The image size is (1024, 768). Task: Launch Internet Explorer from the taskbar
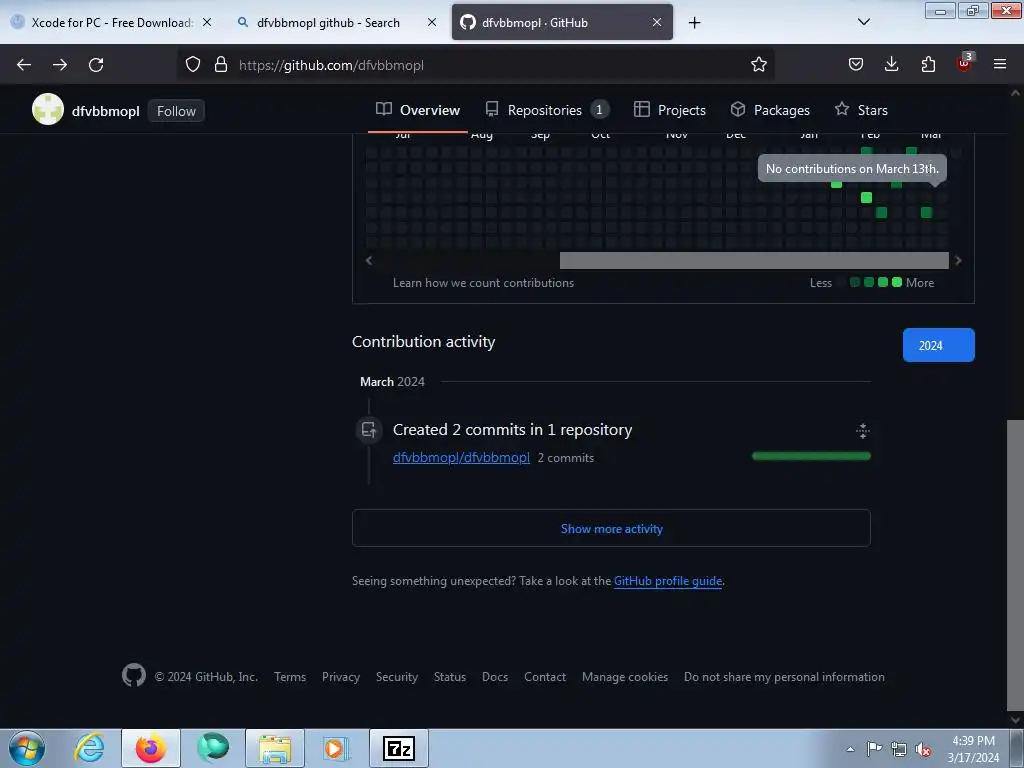pyautogui.click(x=89, y=748)
